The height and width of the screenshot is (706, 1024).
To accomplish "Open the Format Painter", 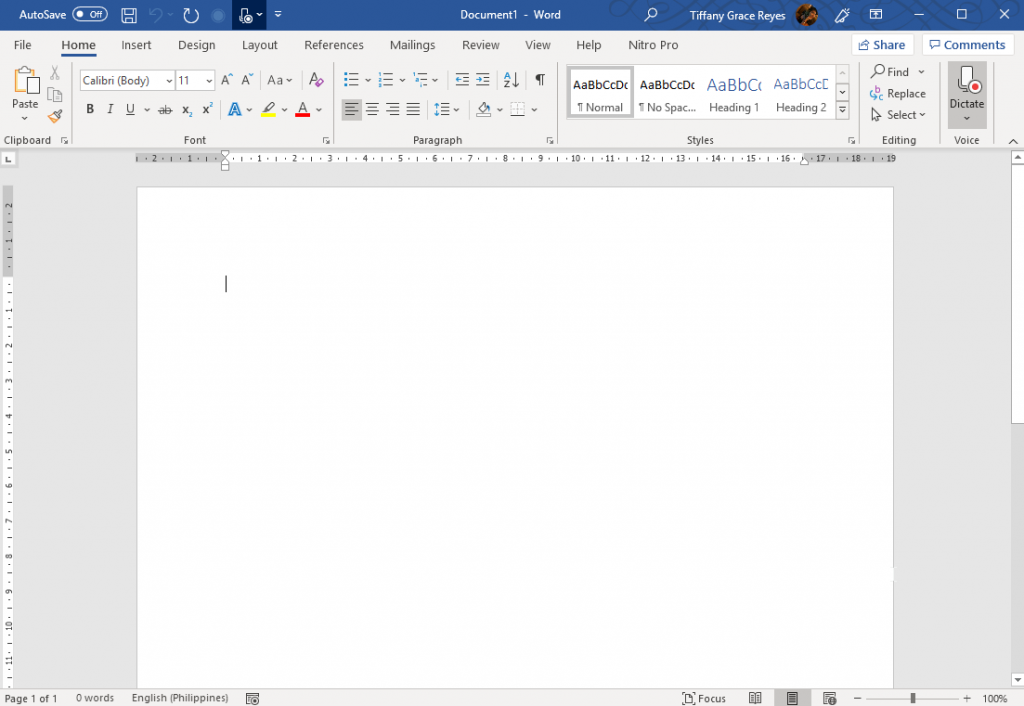I will pyautogui.click(x=55, y=116).
